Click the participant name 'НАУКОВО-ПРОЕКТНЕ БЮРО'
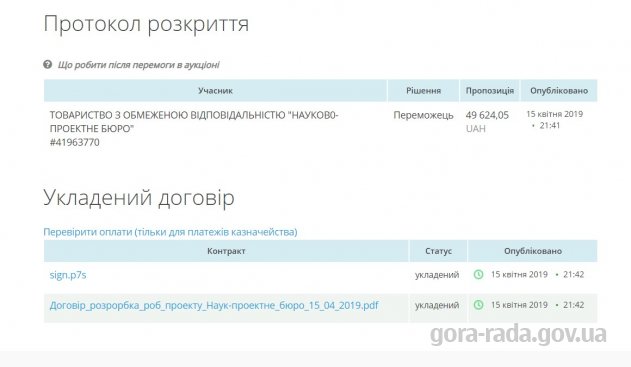Screen dimensions: 631x367 click(x=194, y=122)
